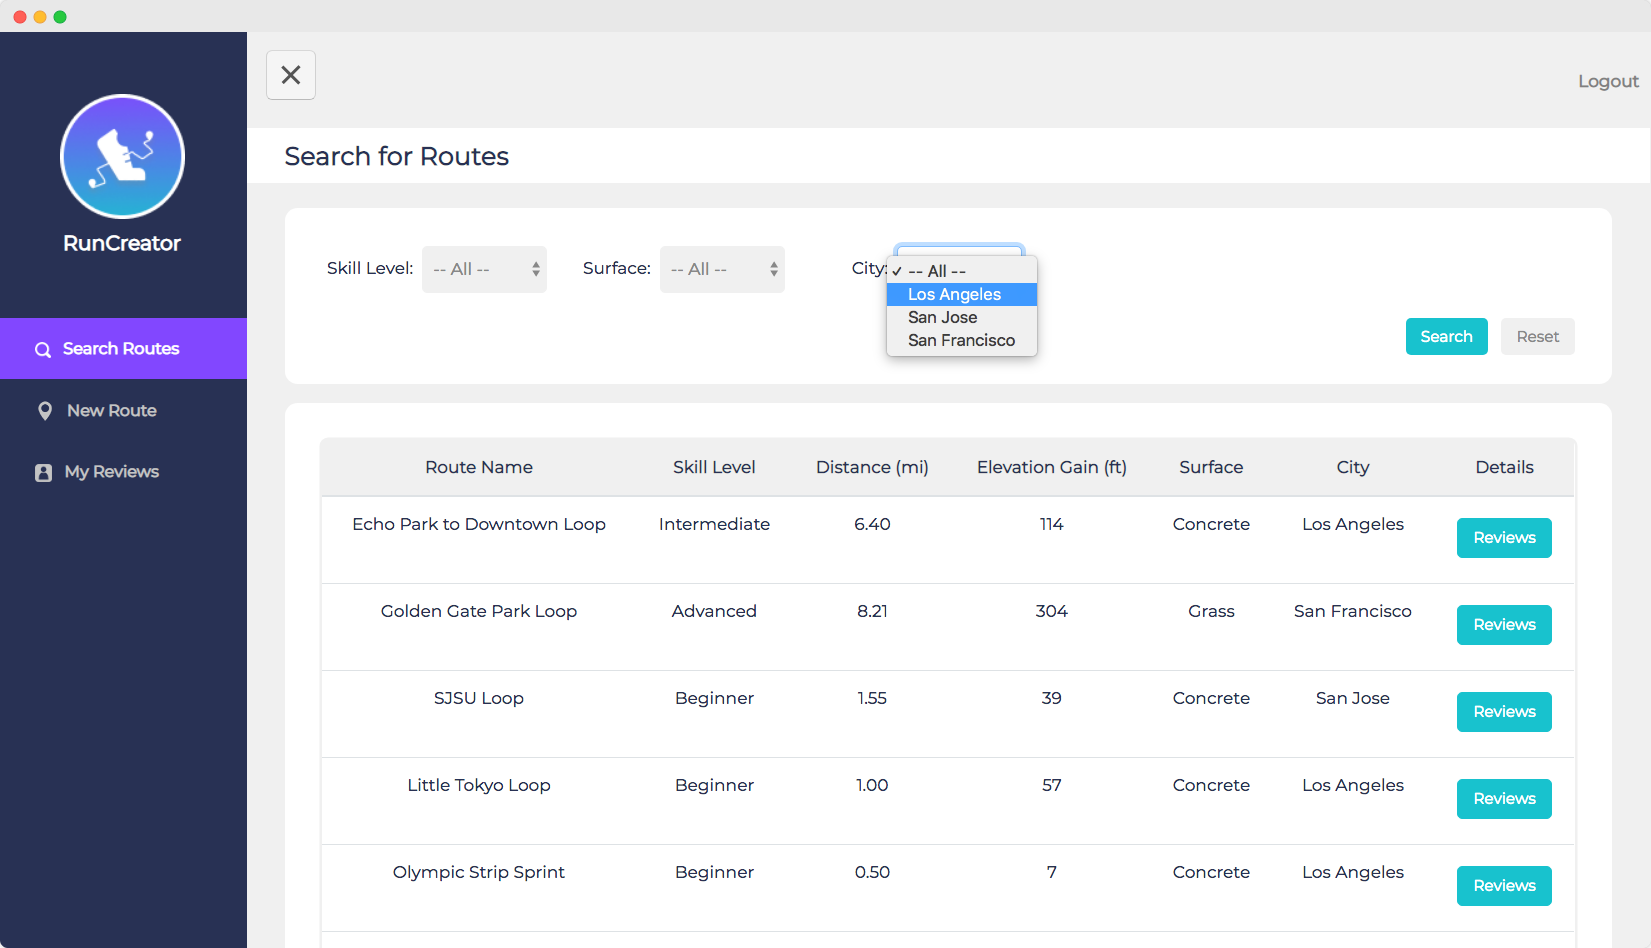Click the 'Search for Routes' page heading
The height and width of the screenshot is (948, 1651).
click(397, 156)
